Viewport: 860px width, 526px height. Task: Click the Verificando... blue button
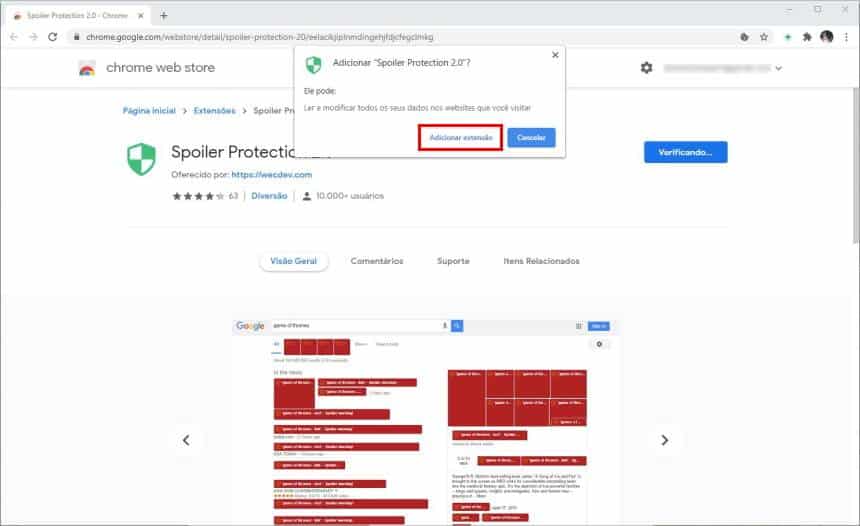coord(686,152)
